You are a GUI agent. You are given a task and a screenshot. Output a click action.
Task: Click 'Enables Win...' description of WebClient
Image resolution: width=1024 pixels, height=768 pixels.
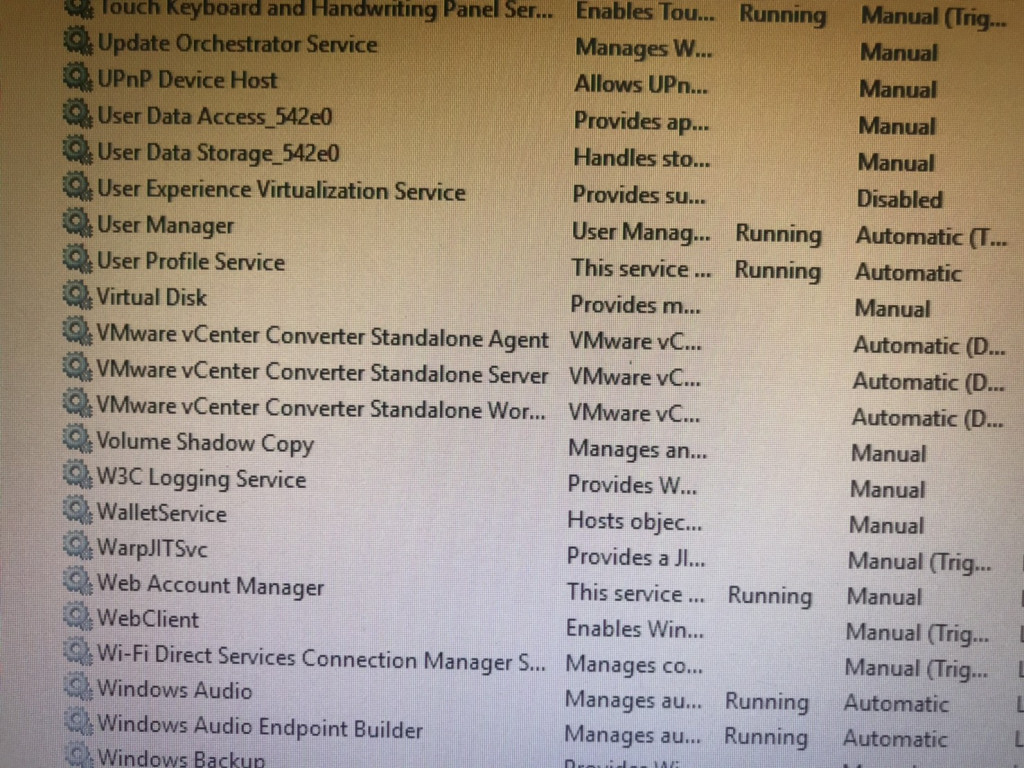[635, 629]
